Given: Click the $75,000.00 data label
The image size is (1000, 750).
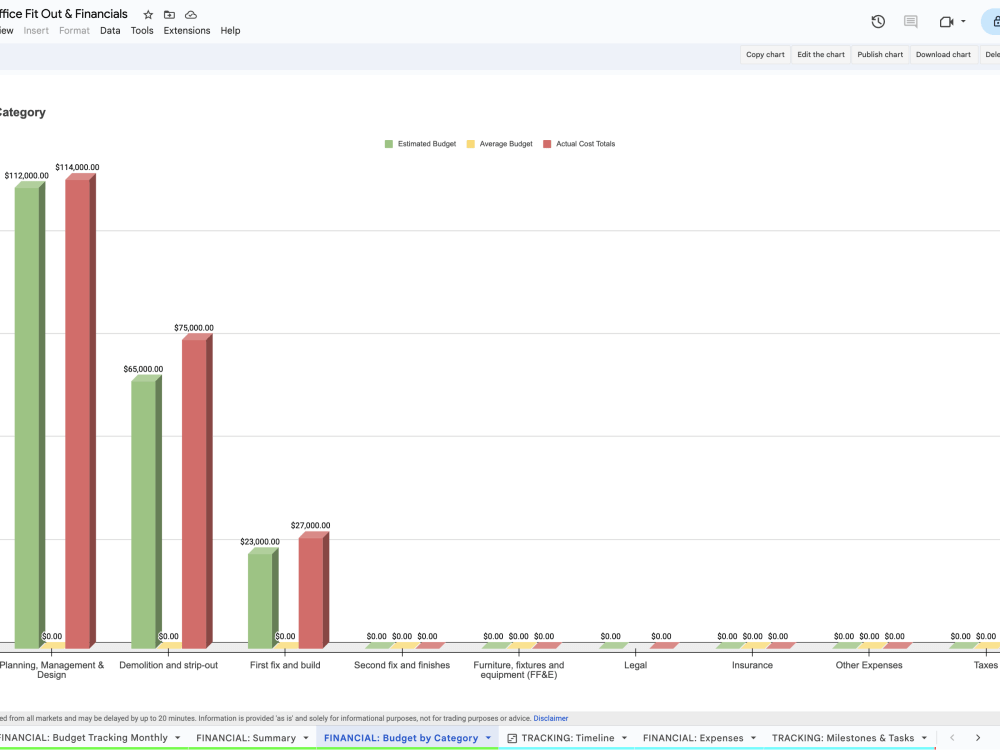Looking at the screenshot, I should tap(194, 328).
